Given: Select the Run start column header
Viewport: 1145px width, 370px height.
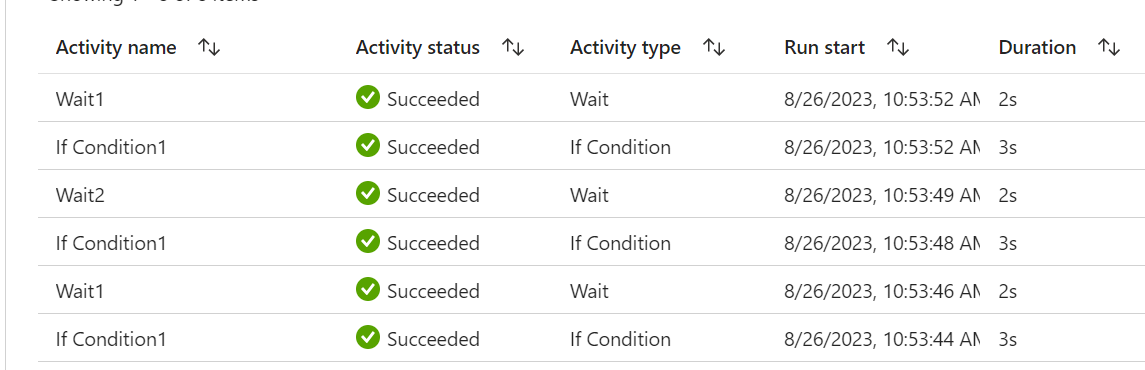Looking at the screenshot, I should [824, 48].
